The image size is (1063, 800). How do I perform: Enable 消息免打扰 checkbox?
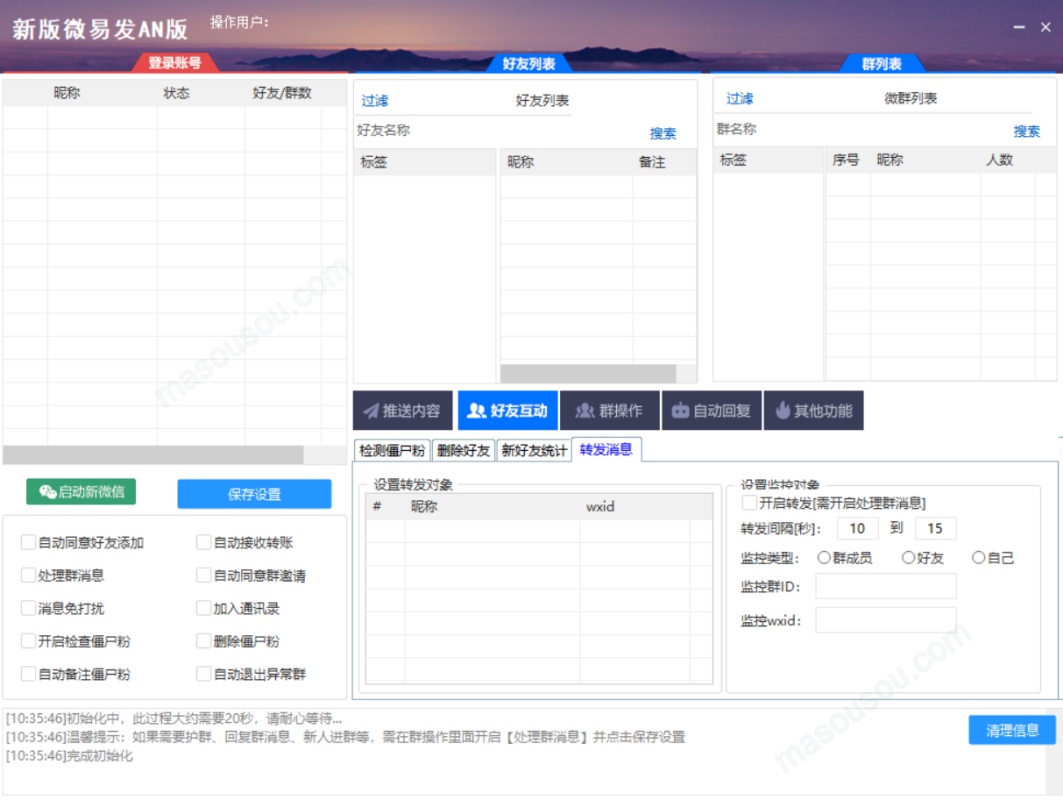coord(28,608)
